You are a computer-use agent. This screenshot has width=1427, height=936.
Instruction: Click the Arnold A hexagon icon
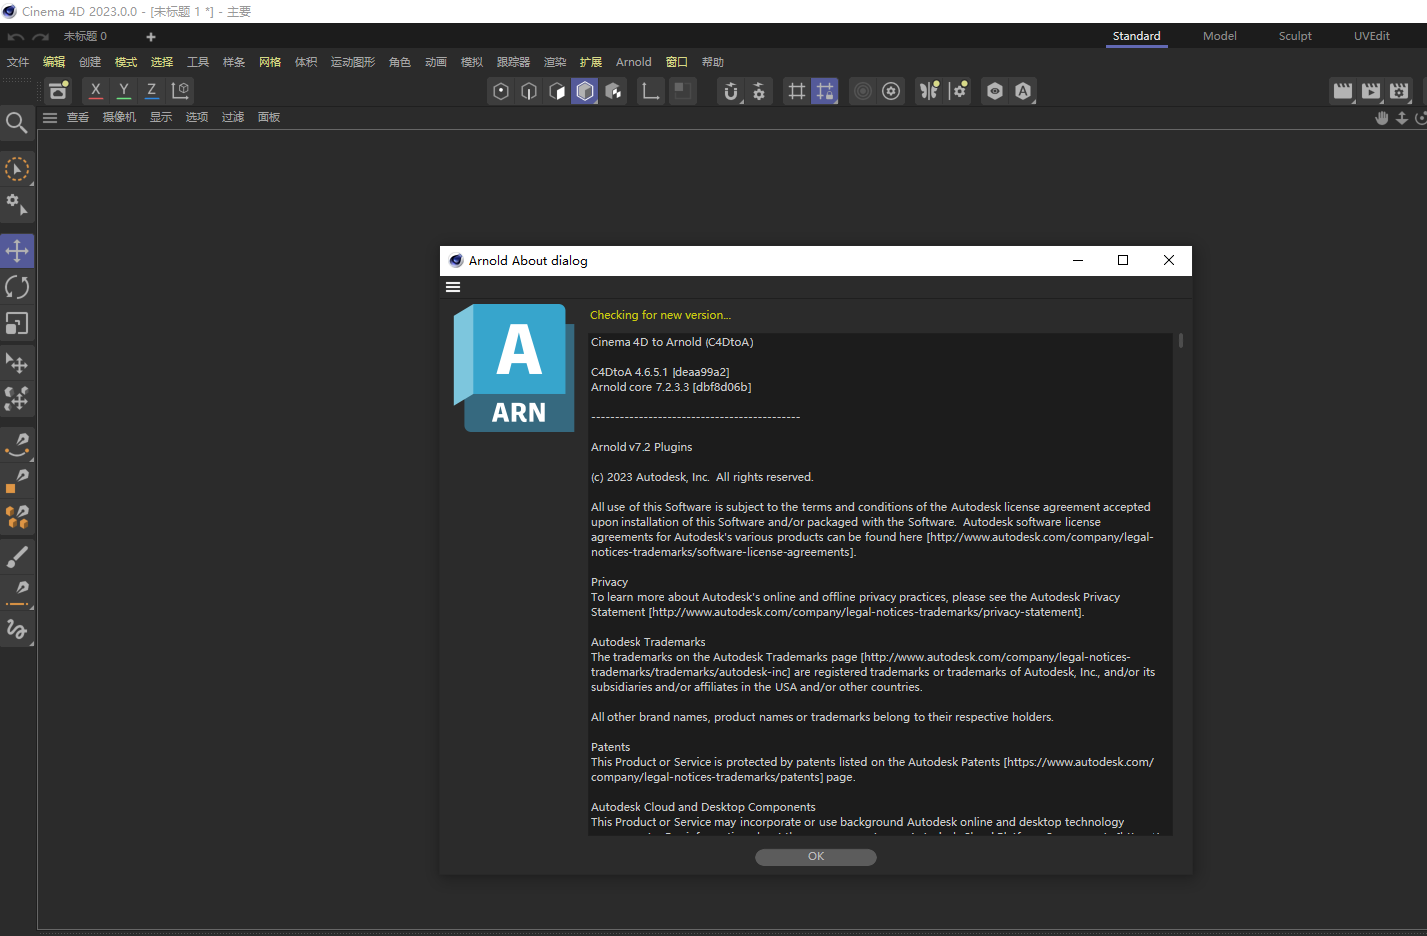click(1023, 91)
